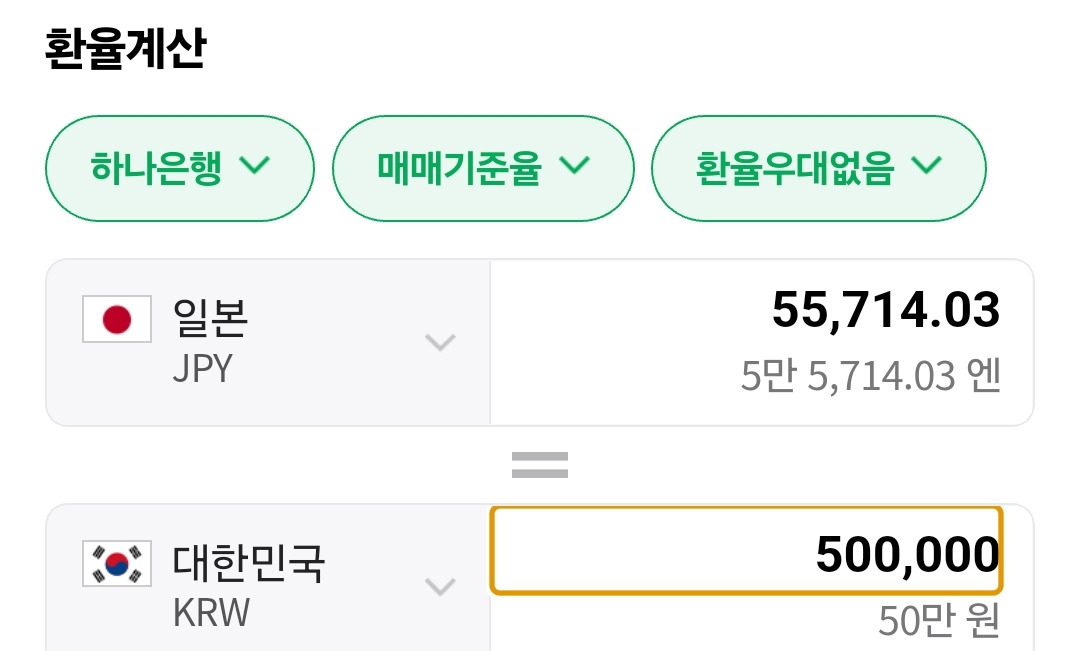Viewport: 1080px width, 651px height.
Task: Select the 일본 country label
Action: point(210,318)
